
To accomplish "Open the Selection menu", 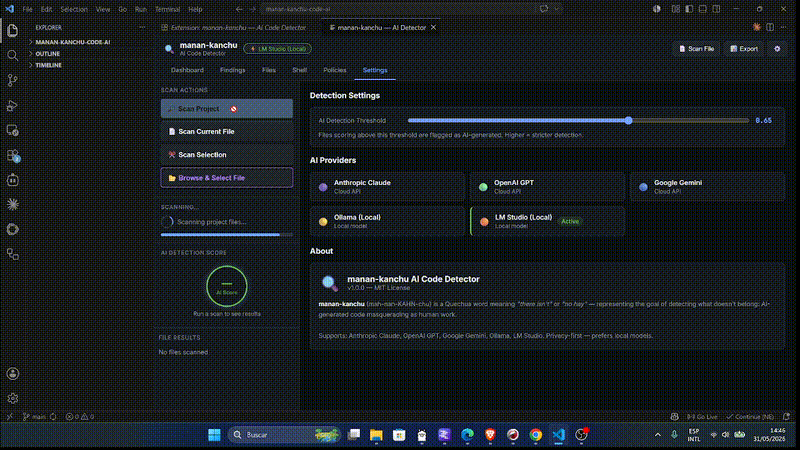I will (74, 9).
